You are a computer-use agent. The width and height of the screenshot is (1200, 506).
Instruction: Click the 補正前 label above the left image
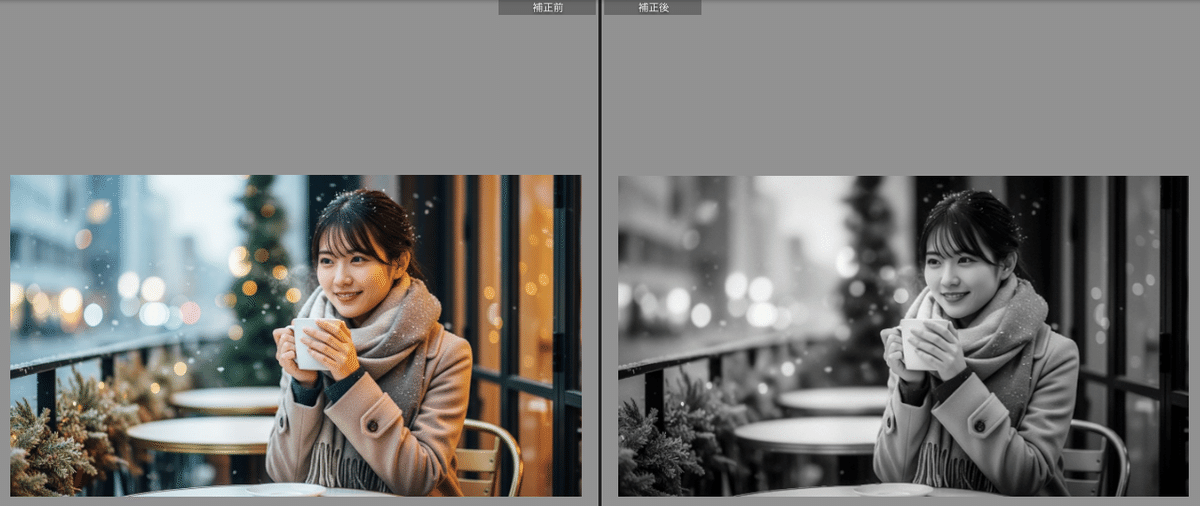pyautogui.click(x=547, y=7)
